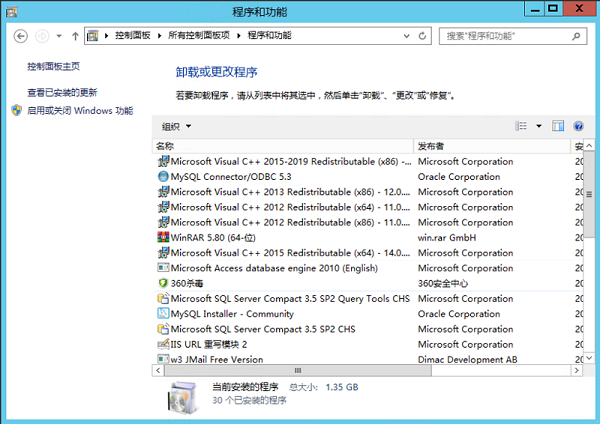Expand arrow after 控制面板 breadcrumb
This screenshot has width=600, height=424.
pyautogui.click(x=159, y=36)
